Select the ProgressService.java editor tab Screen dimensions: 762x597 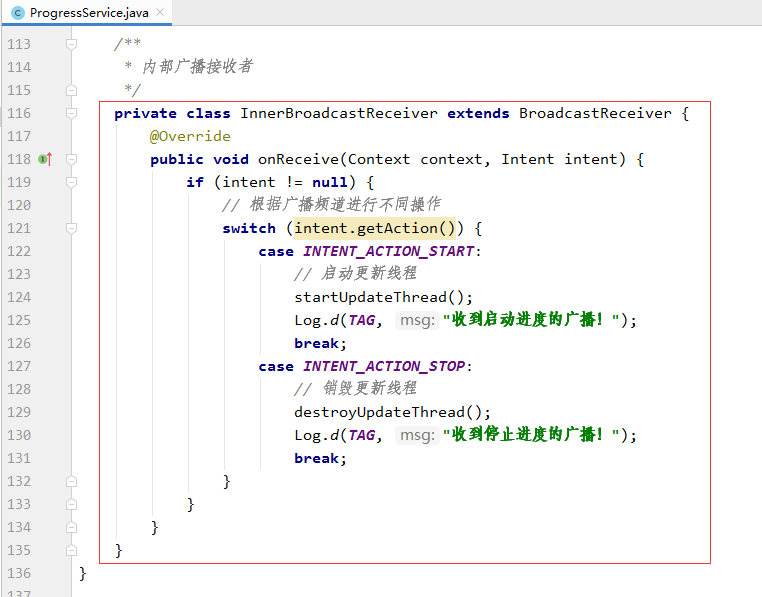pos(87,13)
